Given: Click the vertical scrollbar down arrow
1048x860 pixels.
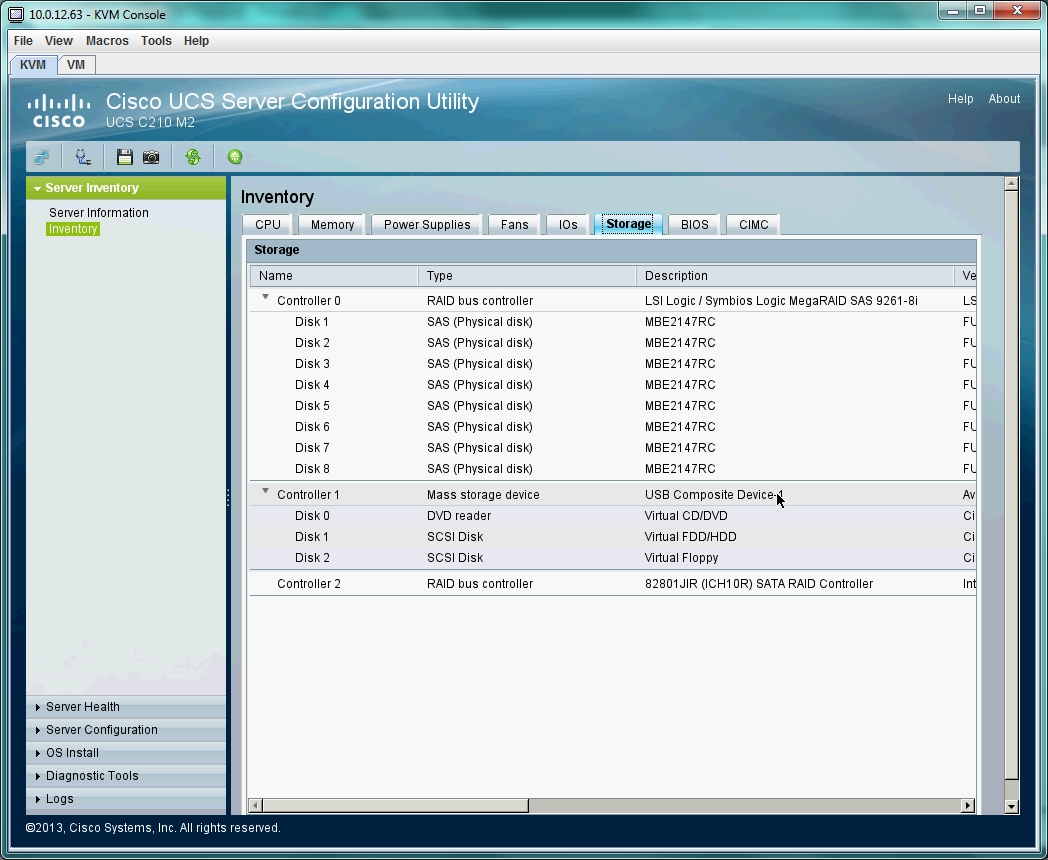Looking at the screenshot, I should coord(1011,807).
